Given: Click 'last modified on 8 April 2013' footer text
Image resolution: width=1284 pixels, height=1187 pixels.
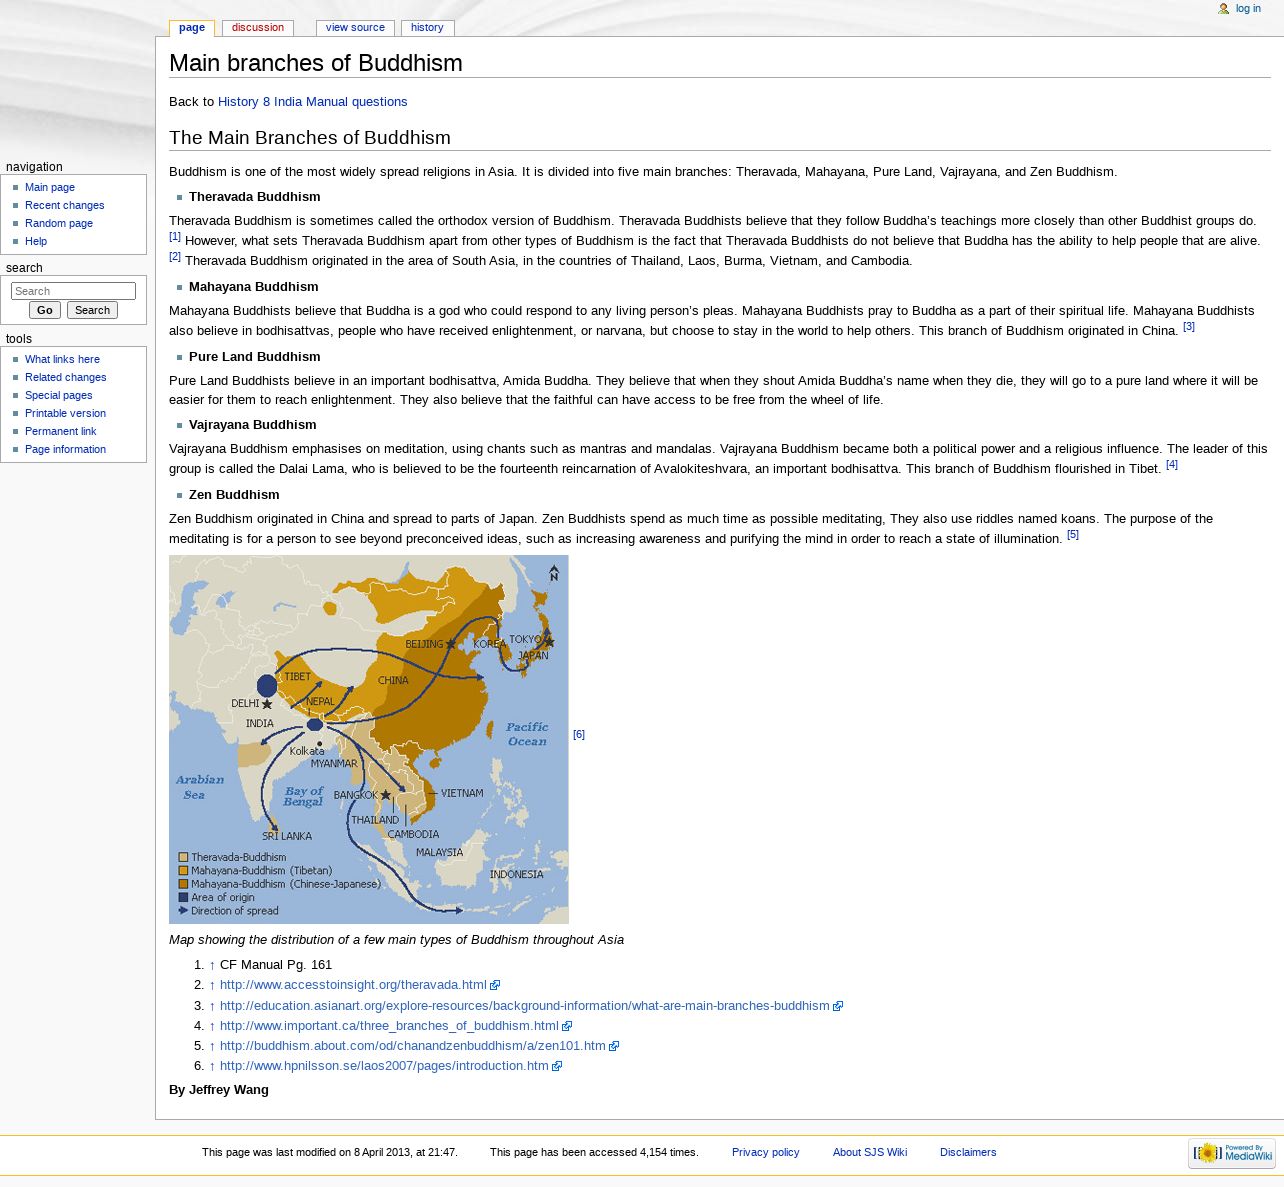Looking at the screenshot, I should (330, 1153).
